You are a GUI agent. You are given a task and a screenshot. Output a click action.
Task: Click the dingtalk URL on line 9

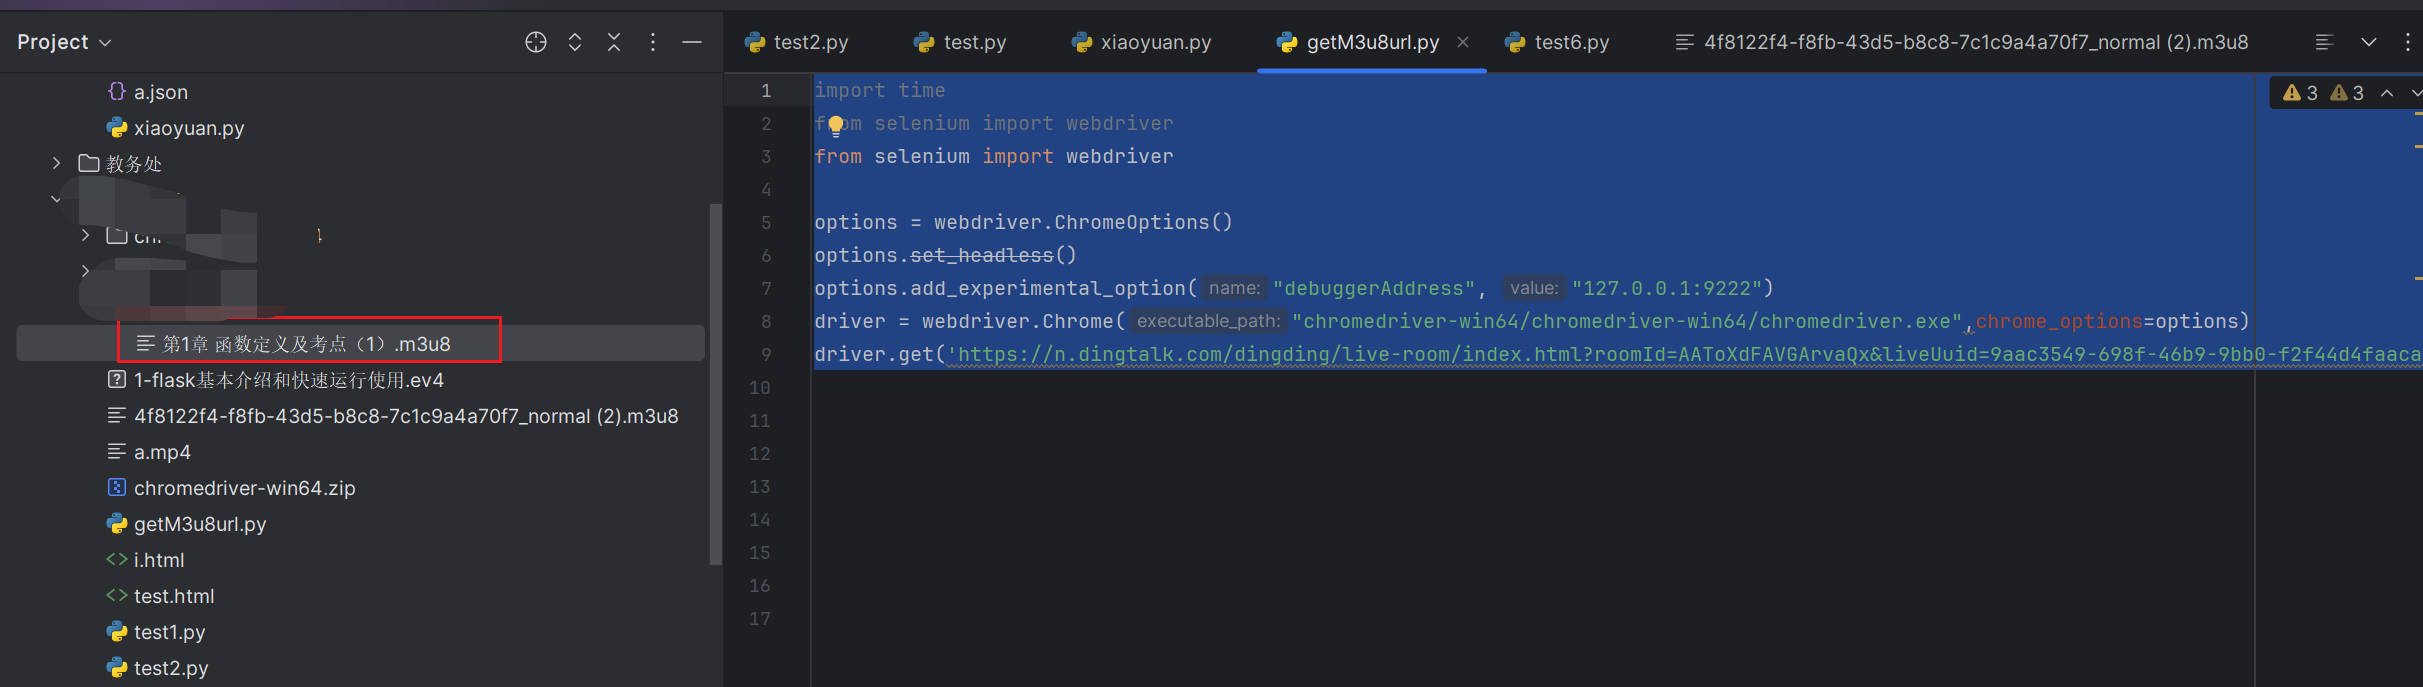(1684, 355)
